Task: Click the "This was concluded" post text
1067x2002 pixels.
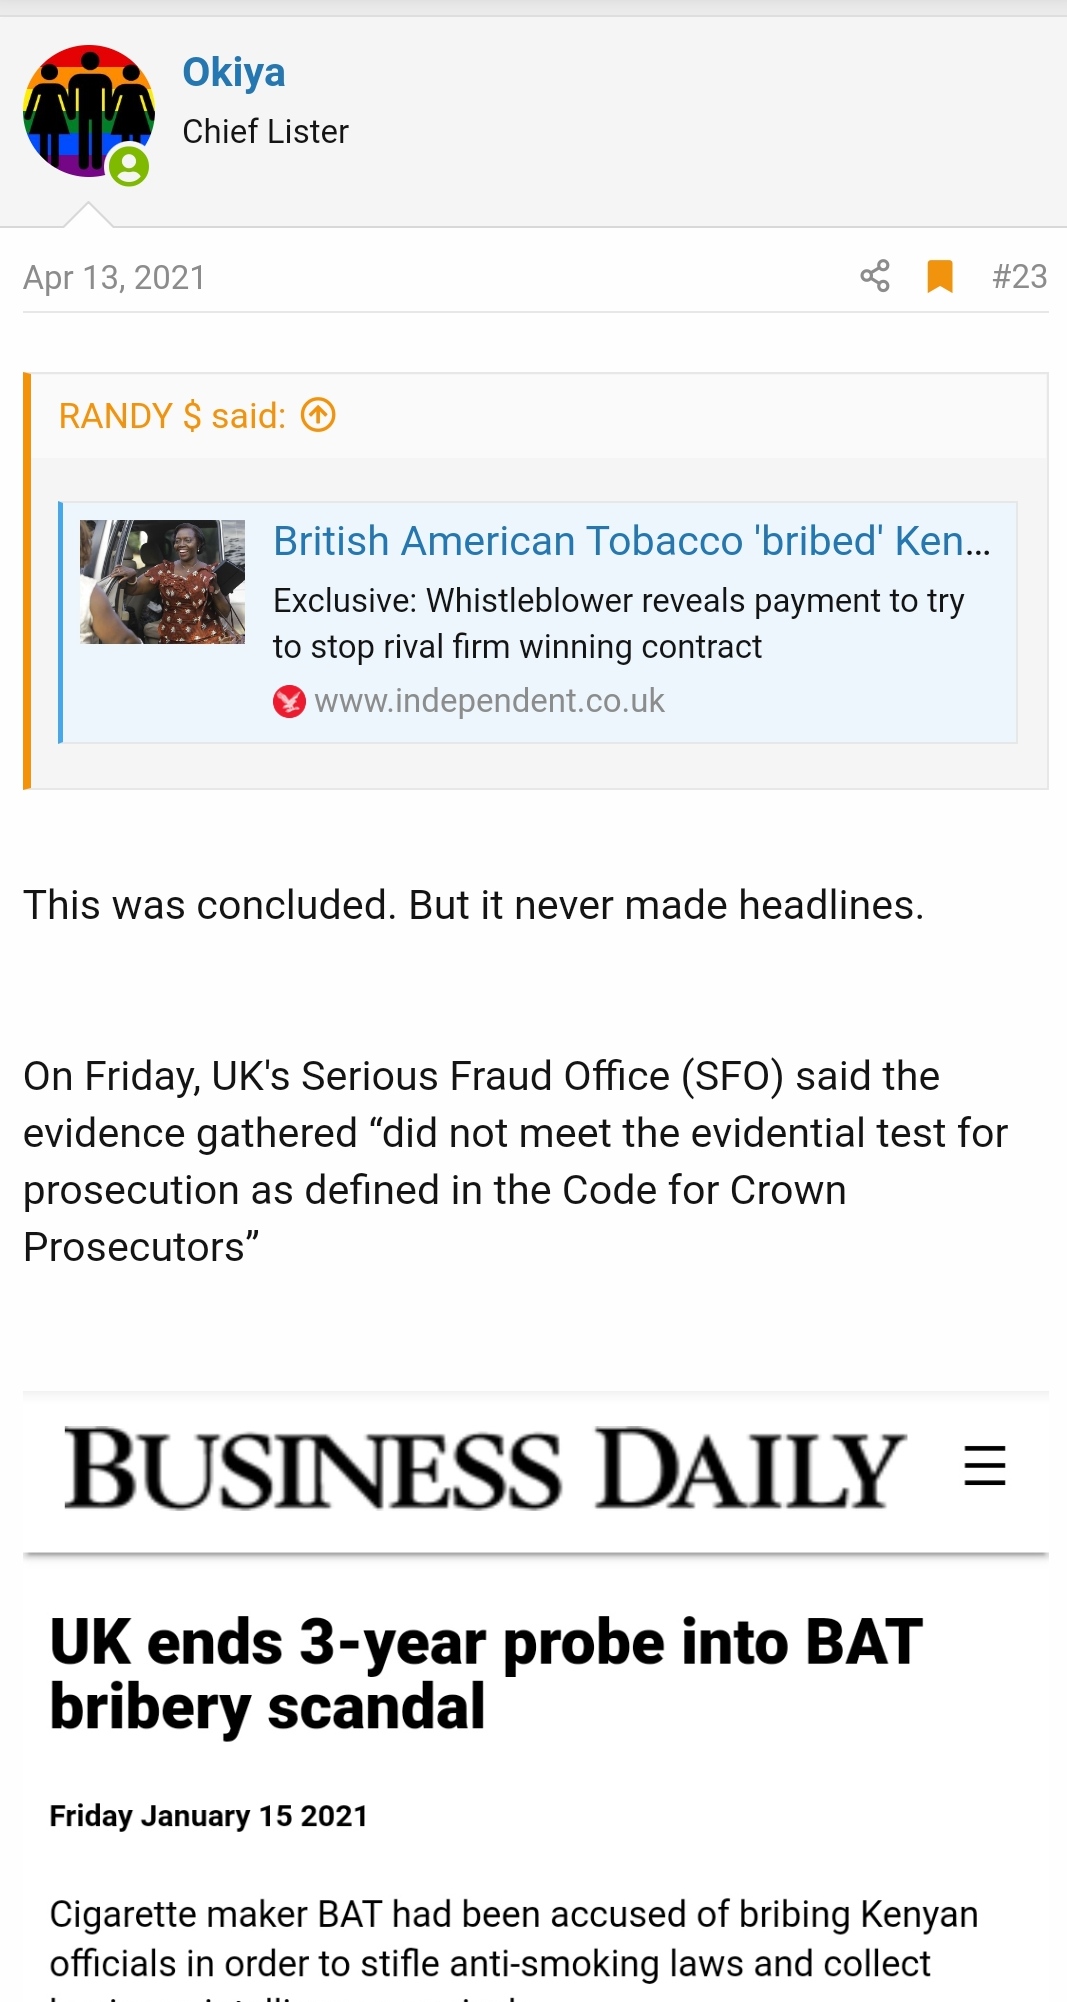Action: (x=473, y=905)
